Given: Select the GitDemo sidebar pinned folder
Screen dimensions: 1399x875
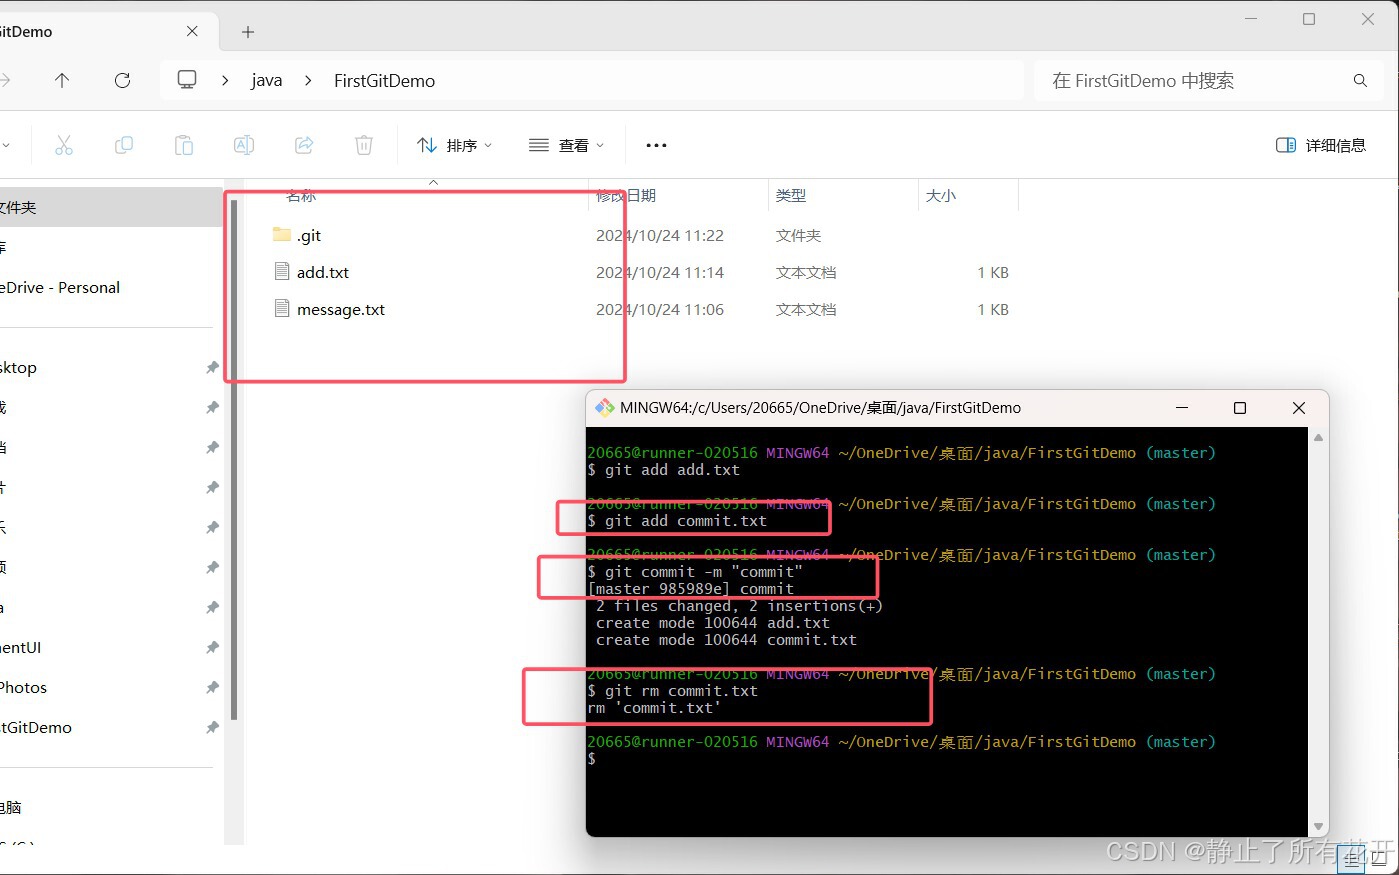Looking at the screenshot, I should pyautogui.click(x=36, y=727).
